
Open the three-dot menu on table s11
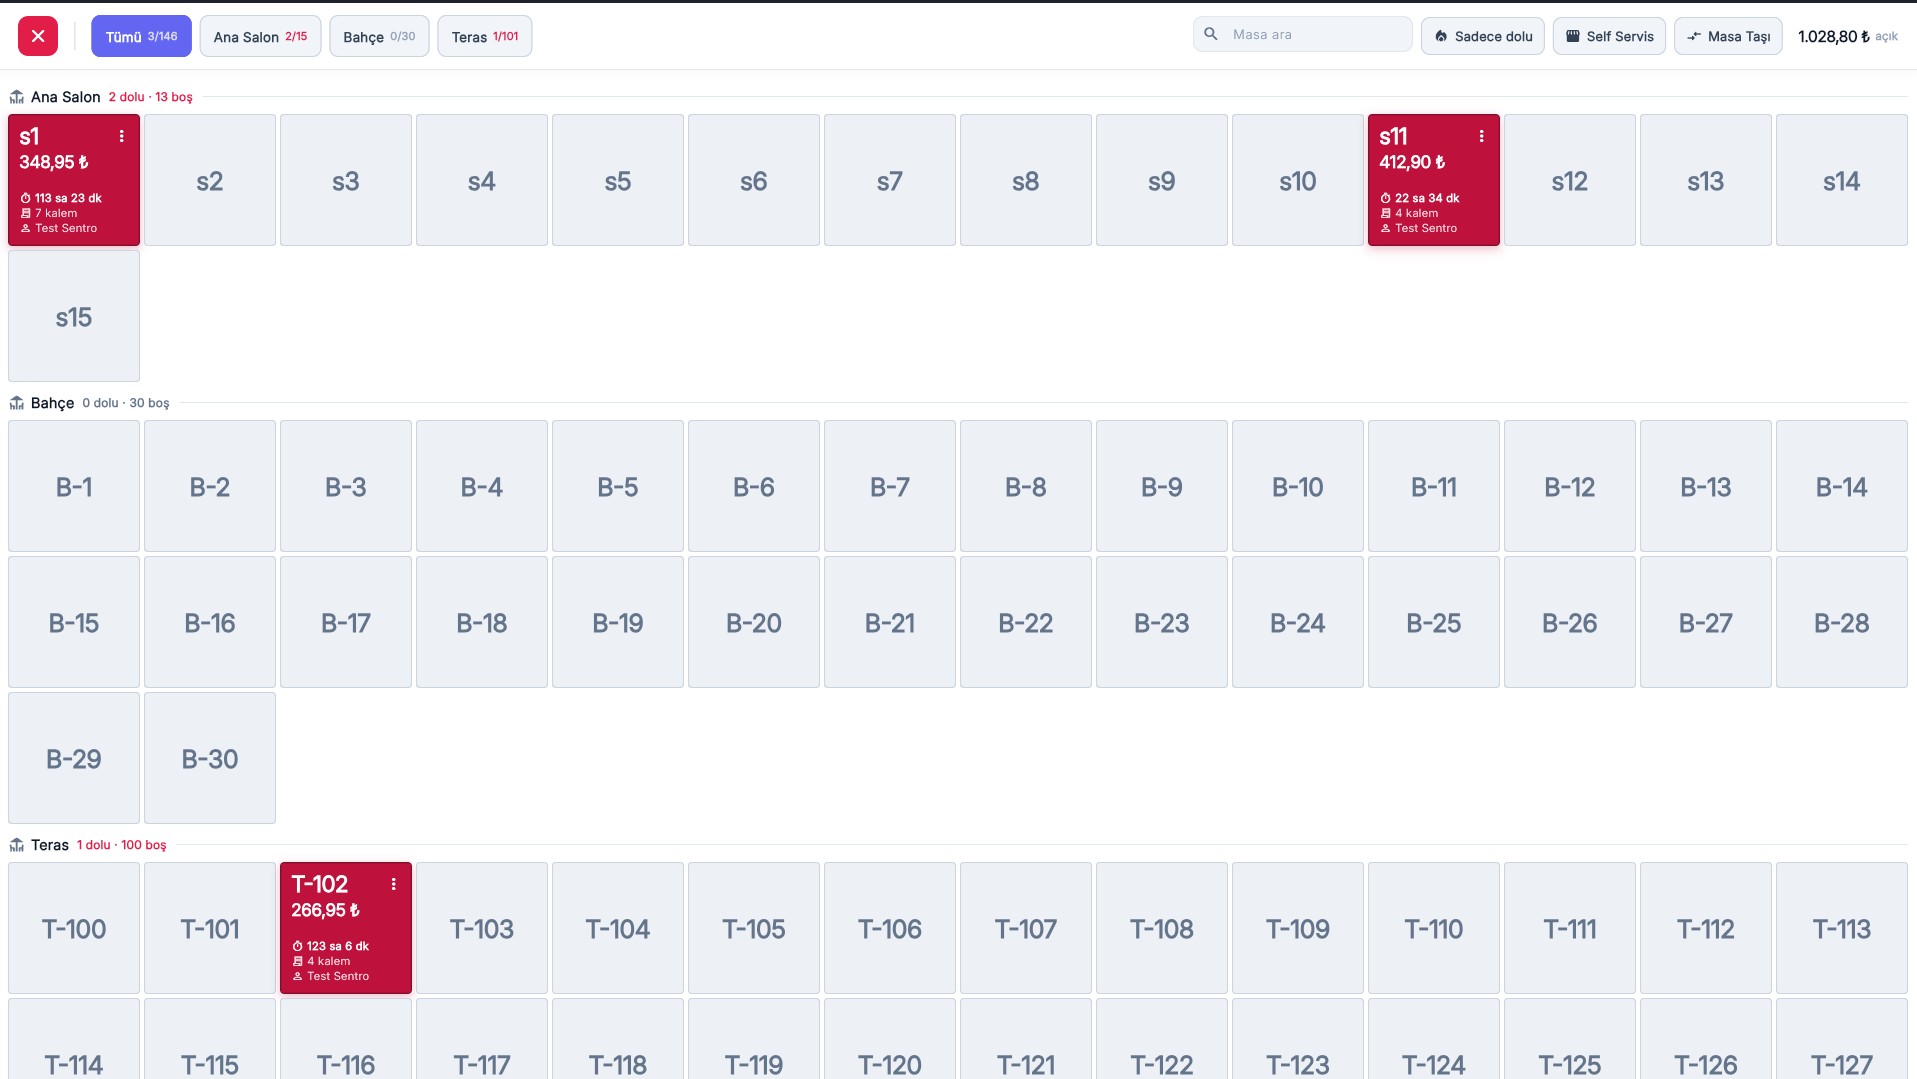1482,136
